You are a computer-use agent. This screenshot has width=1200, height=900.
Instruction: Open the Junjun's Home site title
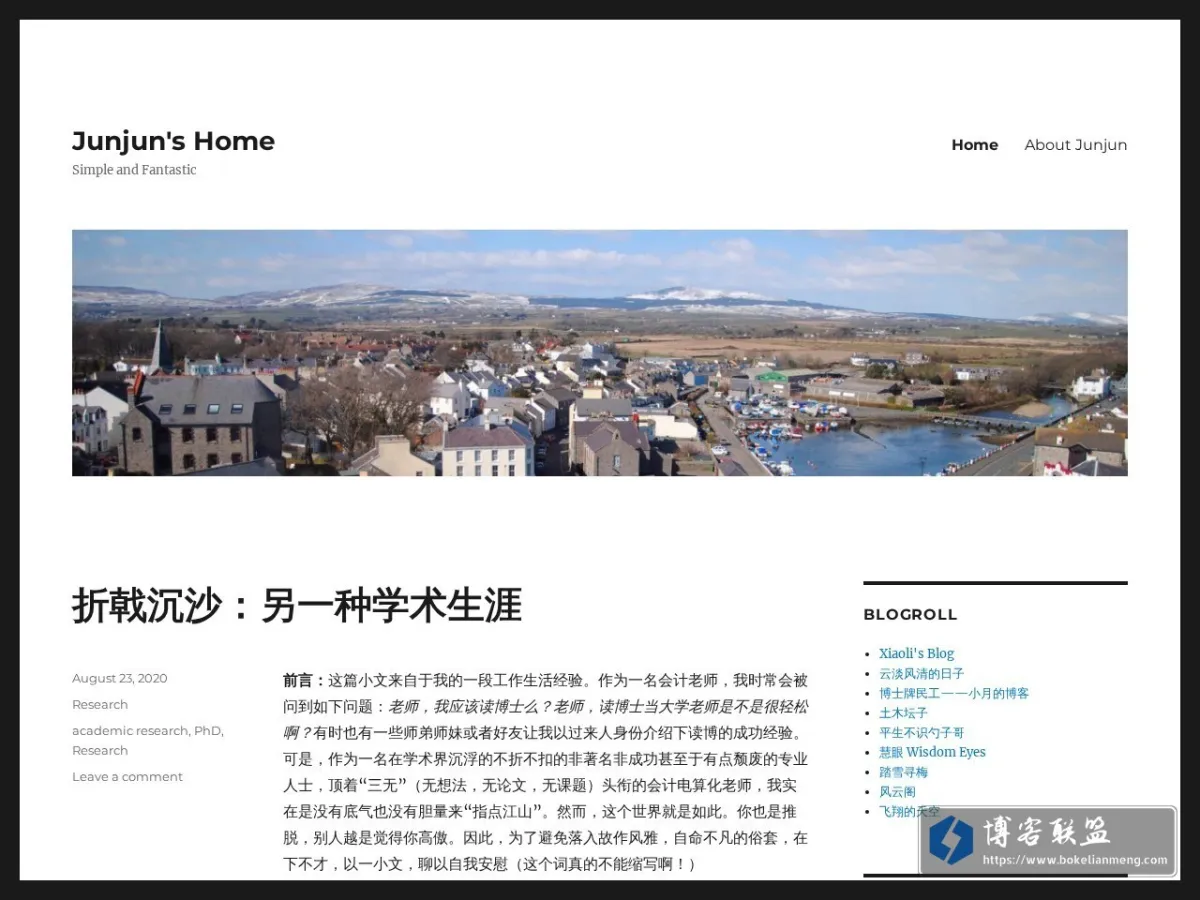173,141
